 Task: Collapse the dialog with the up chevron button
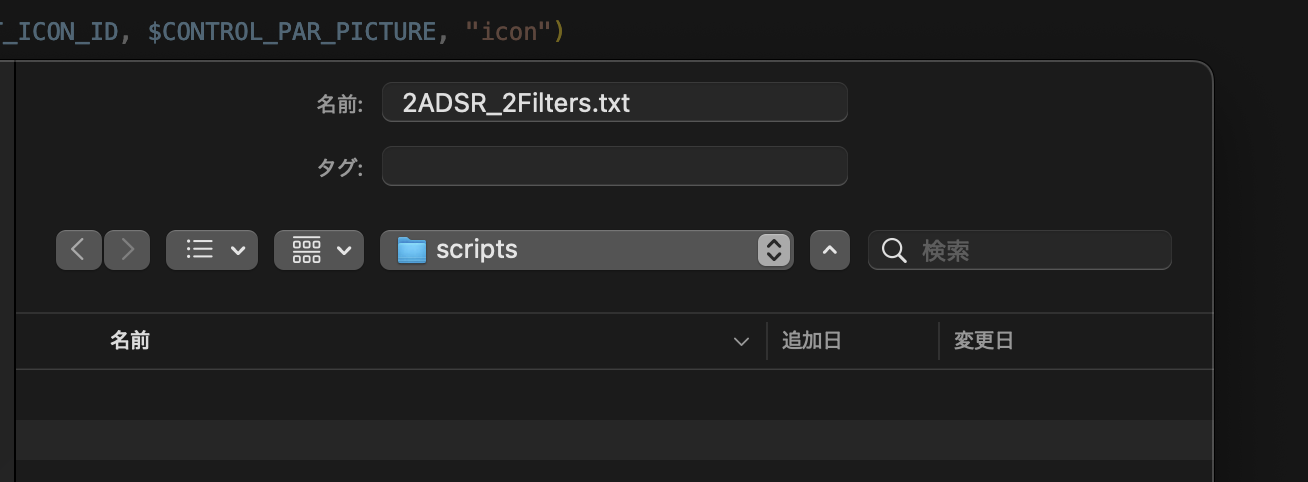pos(830,250)
